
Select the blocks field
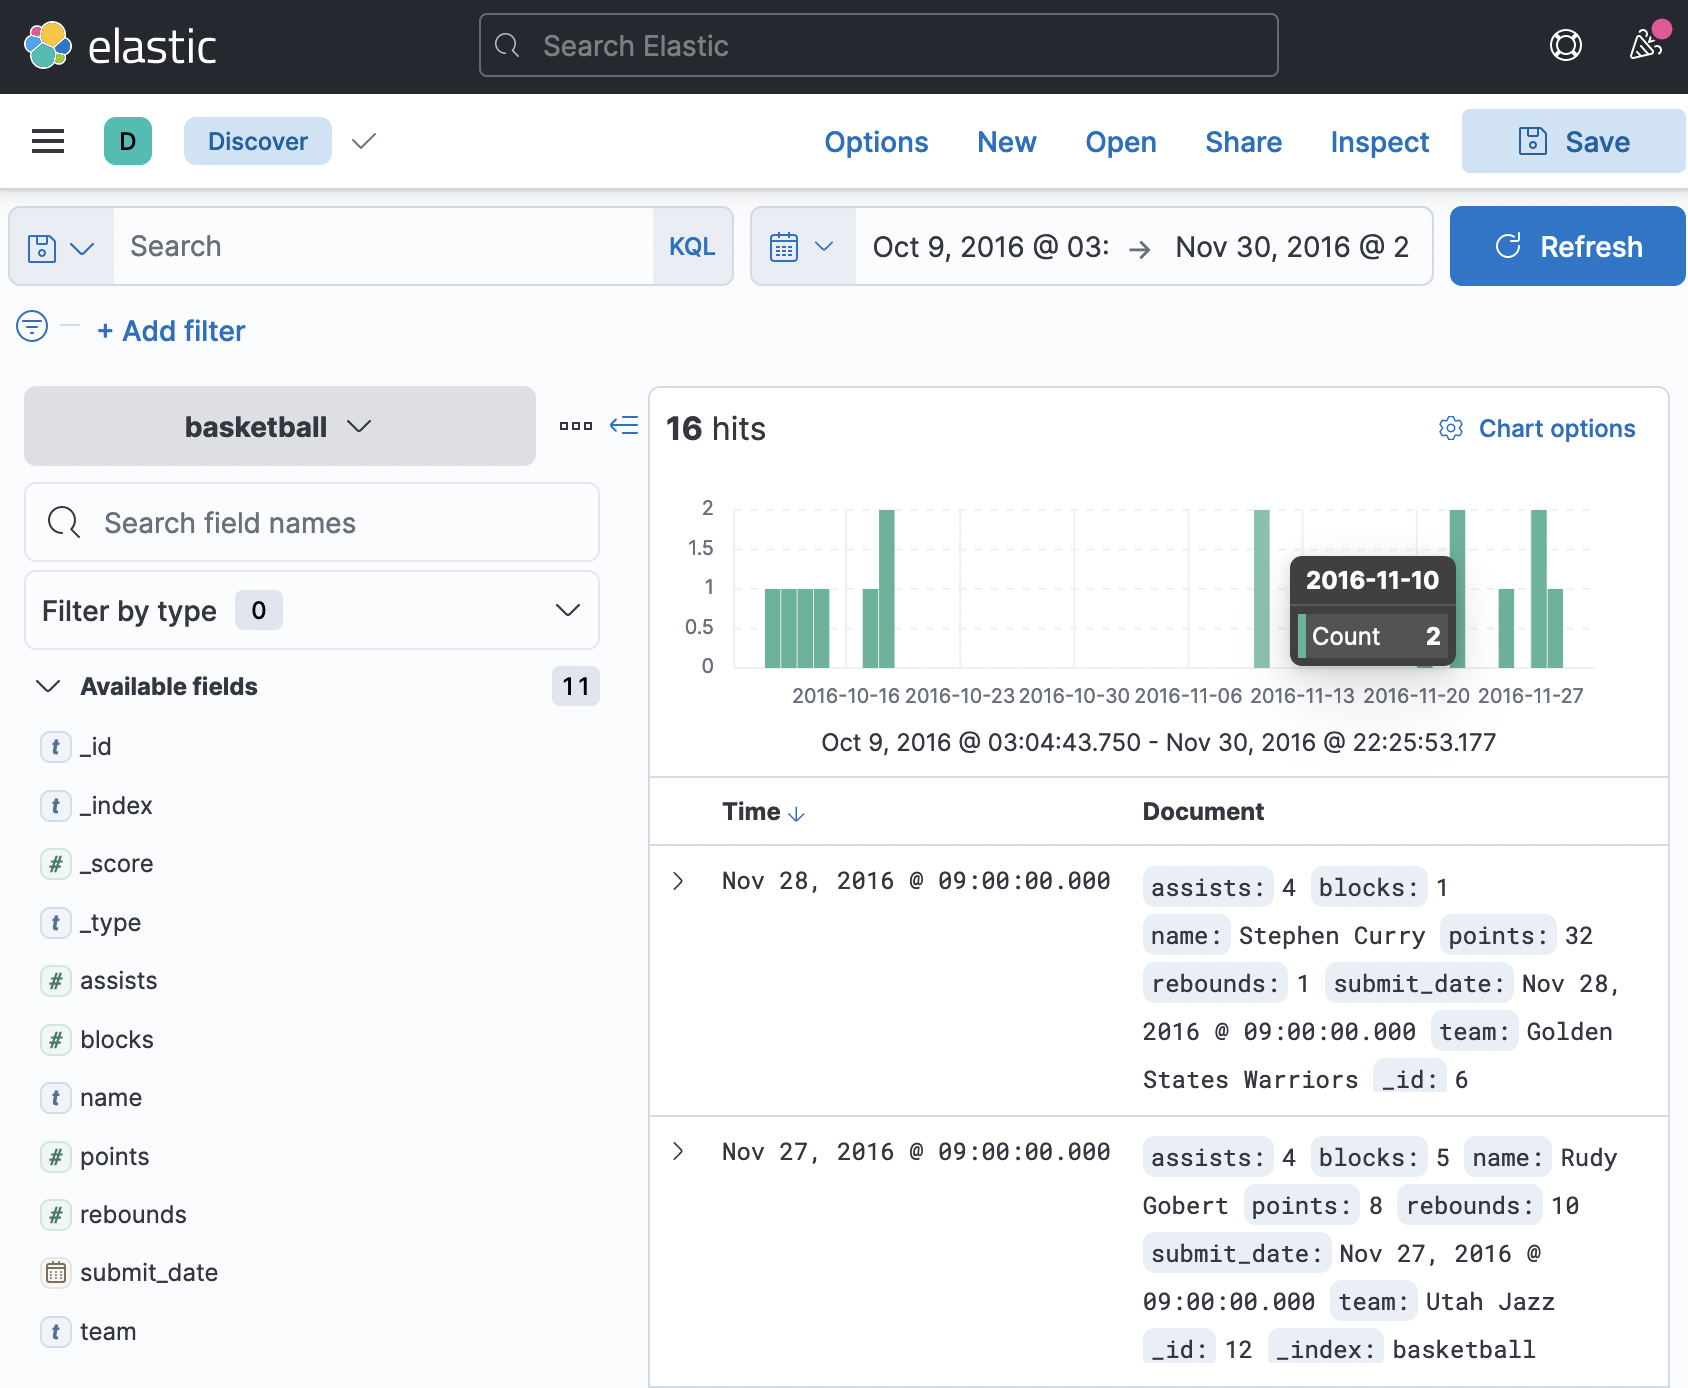click(x=117, y=1040)
